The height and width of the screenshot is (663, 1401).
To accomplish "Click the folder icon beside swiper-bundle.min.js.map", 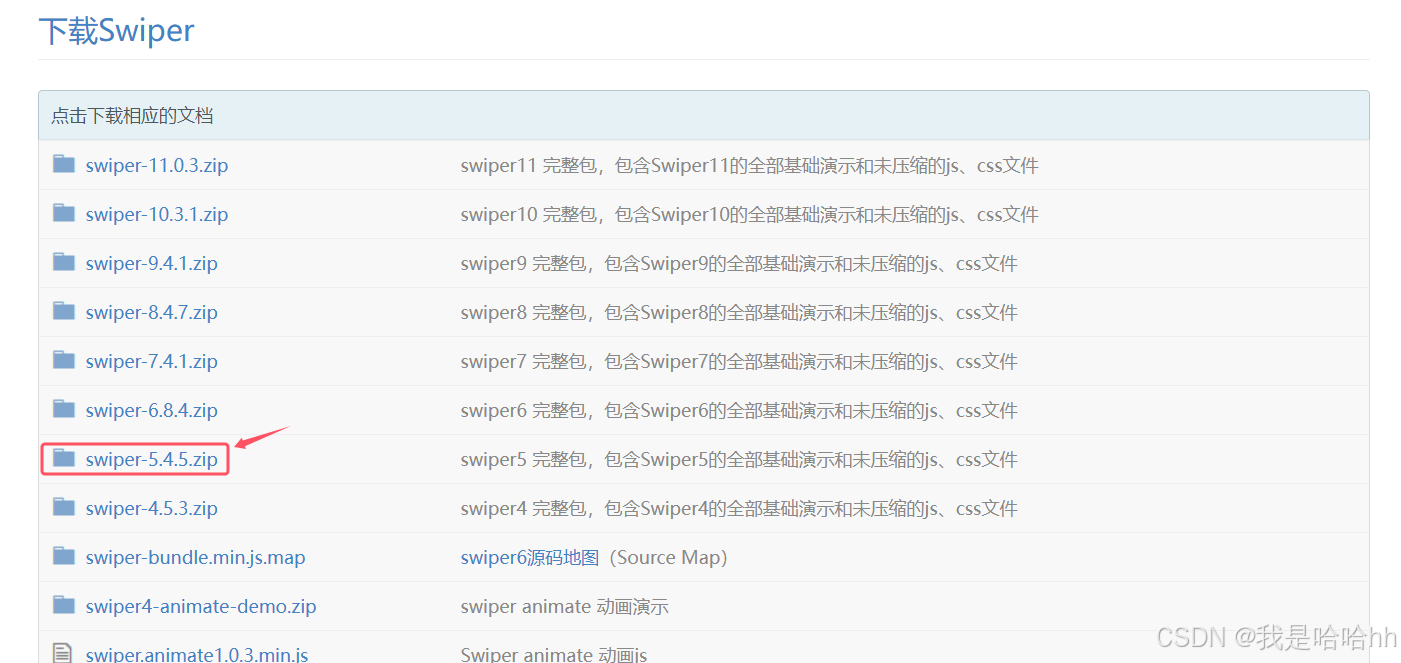I will point(64,556).
